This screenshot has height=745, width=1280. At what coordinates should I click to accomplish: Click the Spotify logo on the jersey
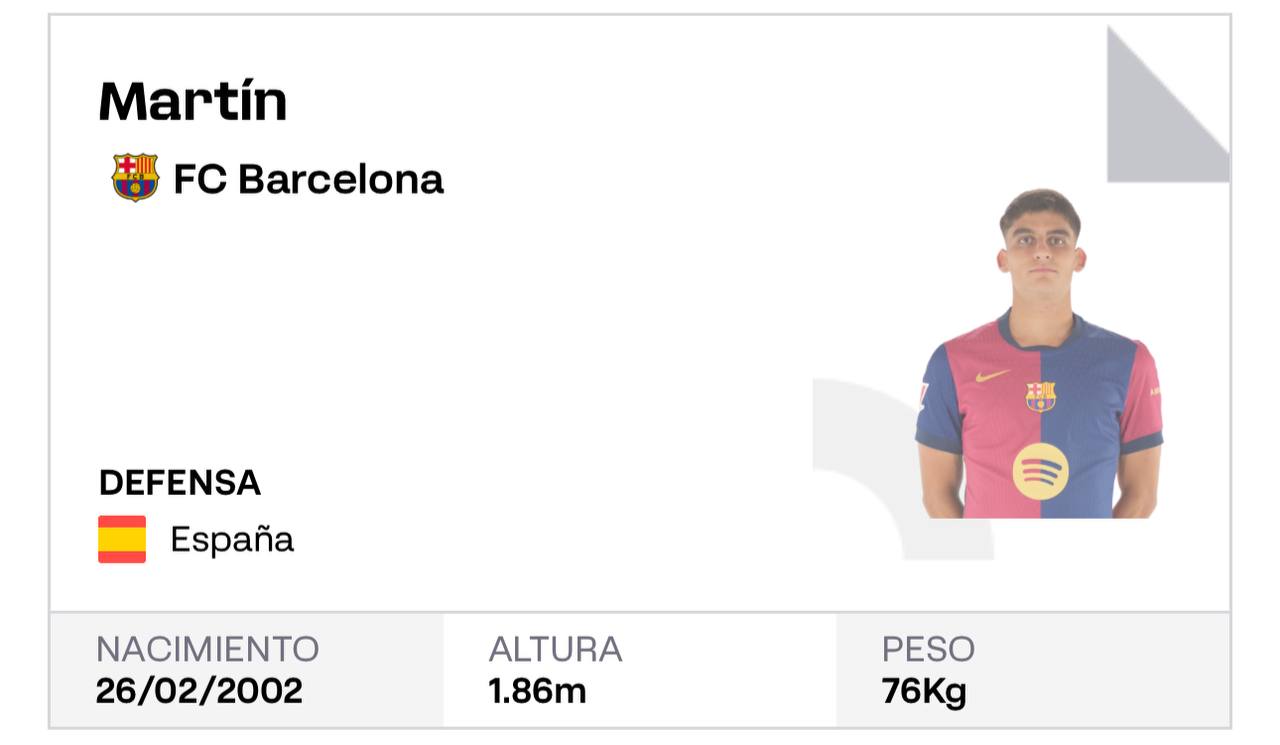point(1040,471)
